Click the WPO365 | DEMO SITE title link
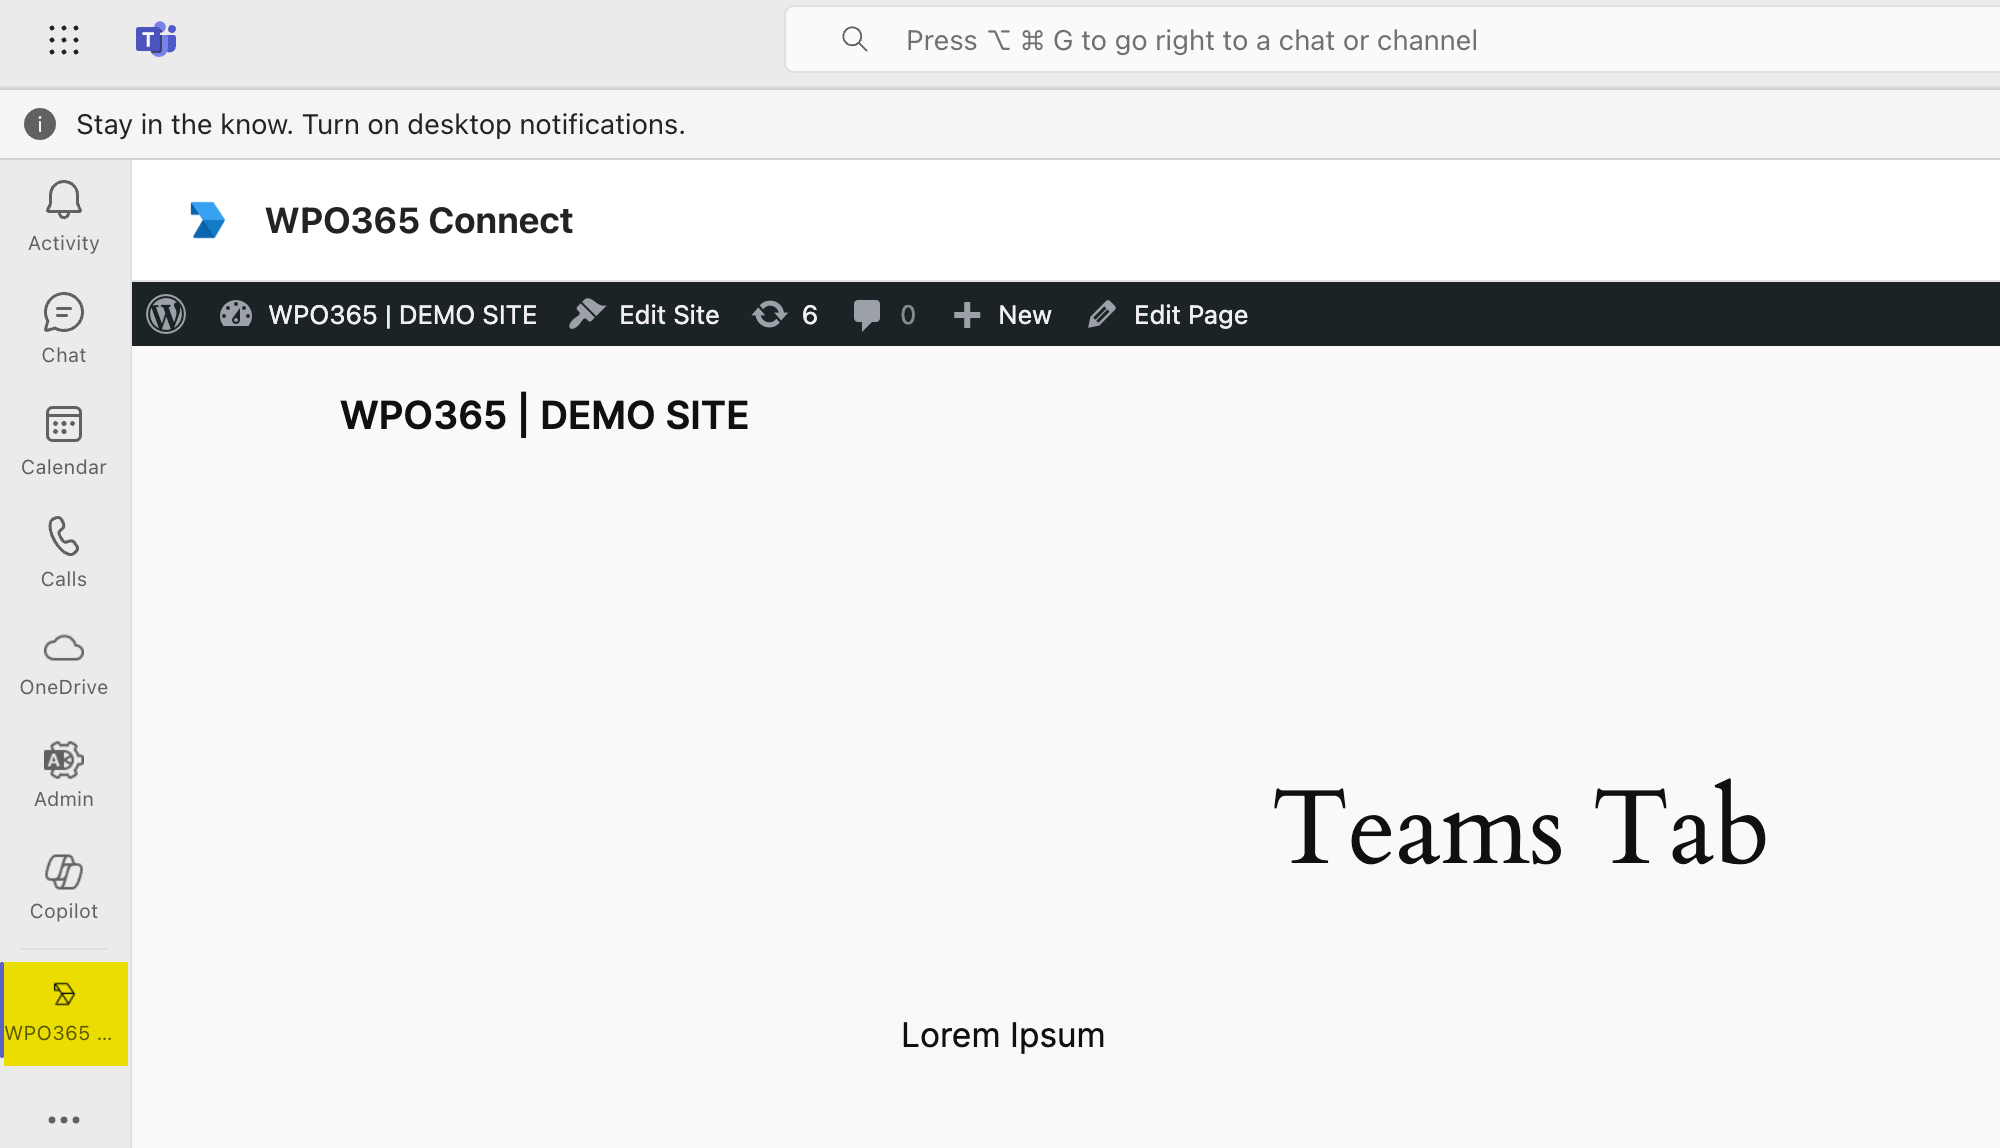2000x1148 pixels. pyautogui.click(x=544, y=415)
